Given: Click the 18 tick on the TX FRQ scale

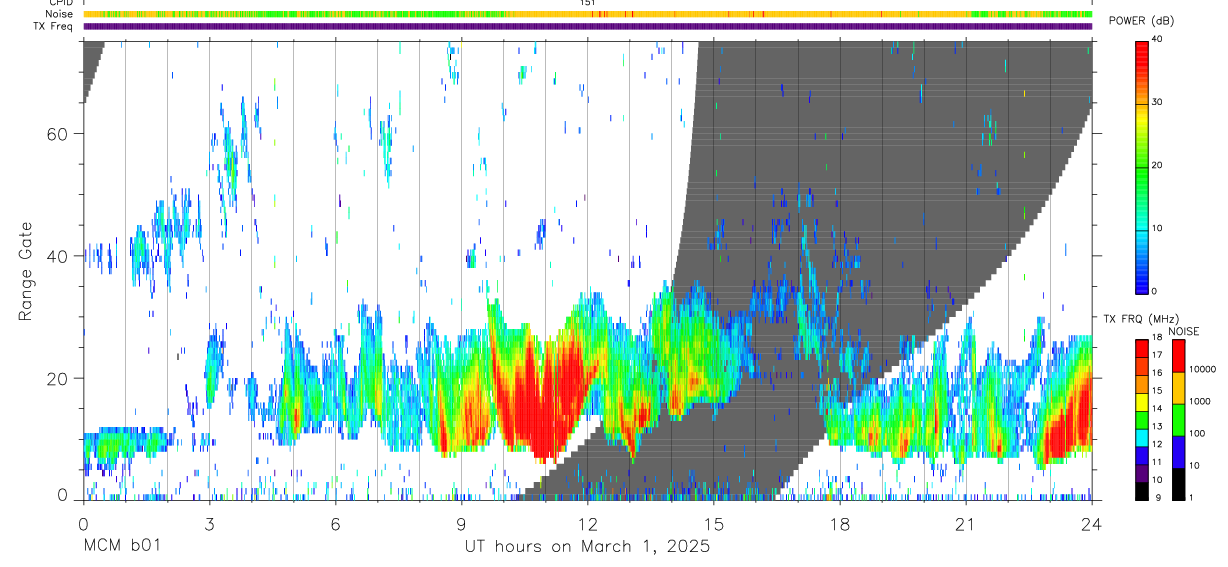Looking at the screenshot, I should click(x=1159, y=338).
